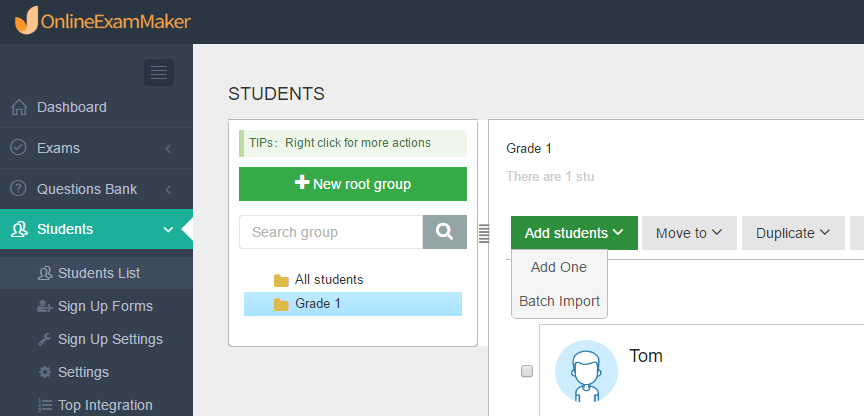Click the New root group button
Viewport: 864px width, 416px height.
(x=353, y=184)
